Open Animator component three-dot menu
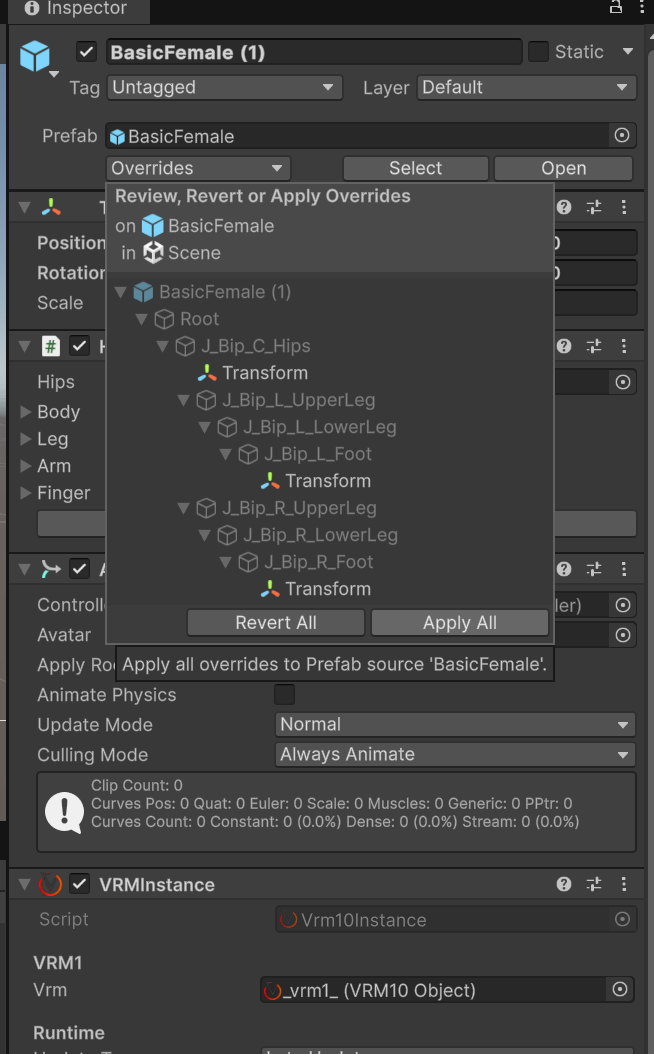The image size is (654, 1054). [624, 569]
